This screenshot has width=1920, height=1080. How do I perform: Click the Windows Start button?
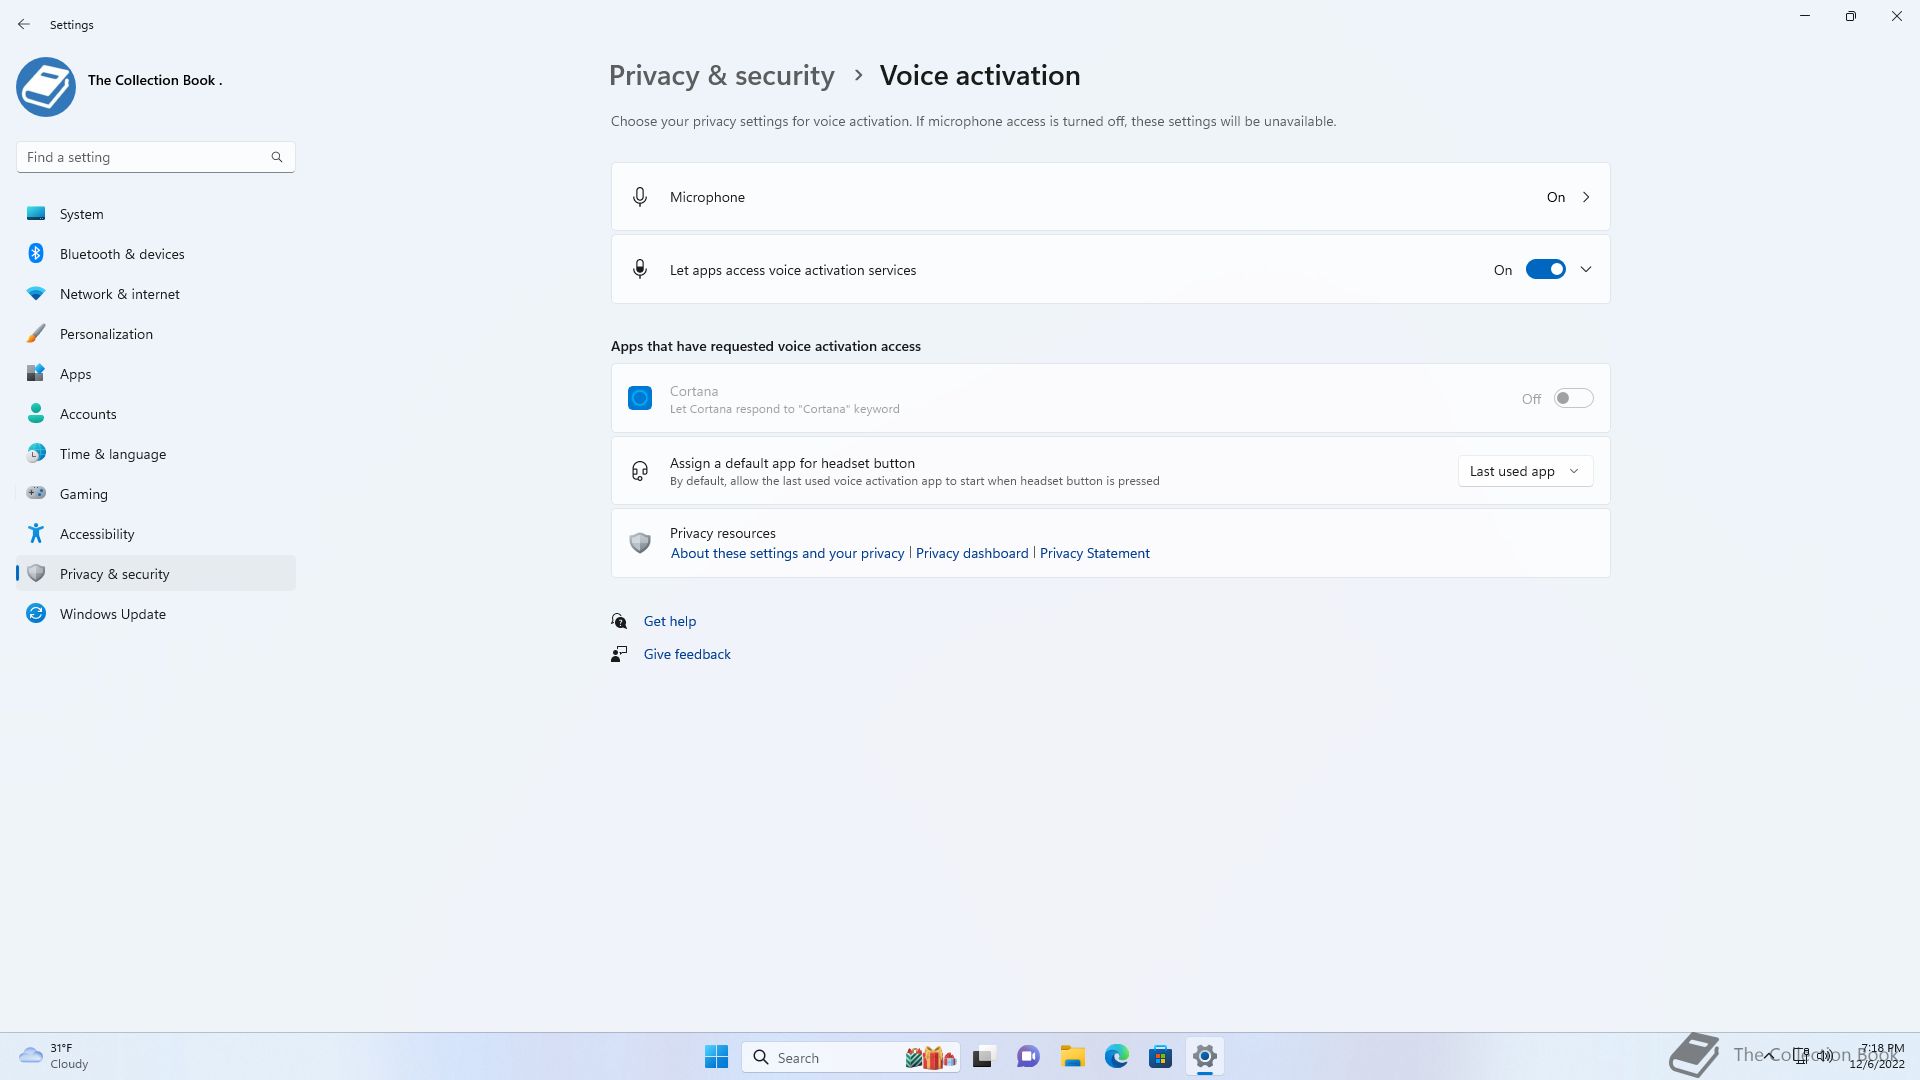[716, 1057]
